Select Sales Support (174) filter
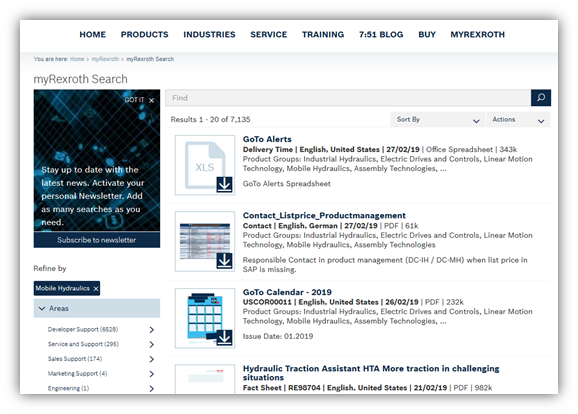The height and width of the screenshot is (414, 578). [75, 359]
